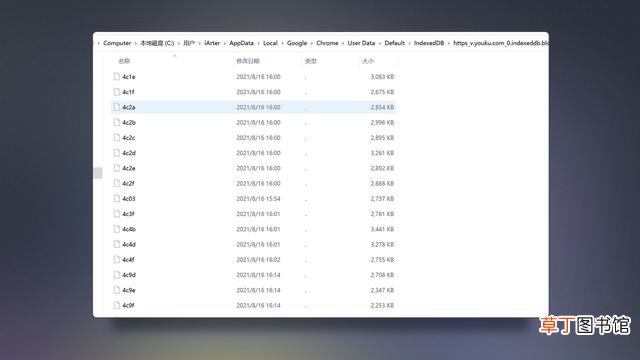Jump to Default folder in path
Image resolution: width=640 pixels, height=360 pixels.
click(394, 43)
